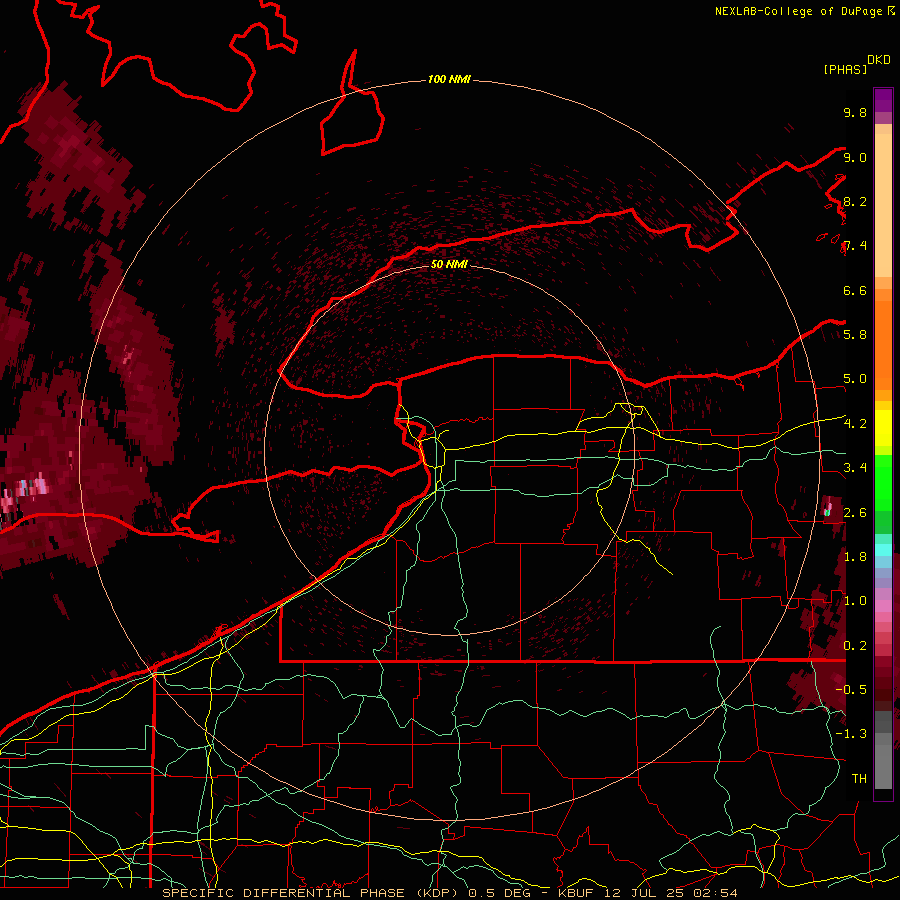Screen dimensions: 900x900
Task: Click the 9.0 value on the color scale
Action: (855, 157)
